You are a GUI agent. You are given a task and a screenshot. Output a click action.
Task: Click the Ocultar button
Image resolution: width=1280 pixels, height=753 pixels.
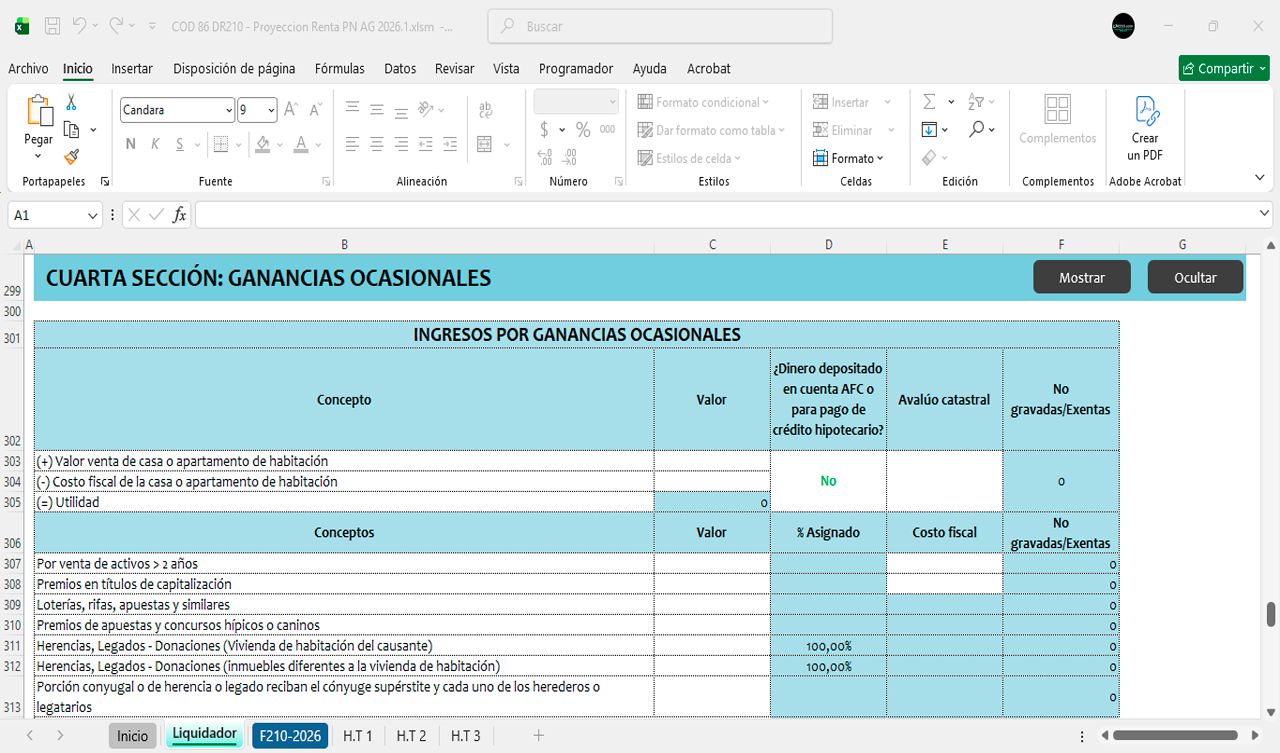(x=1195, y=277)
